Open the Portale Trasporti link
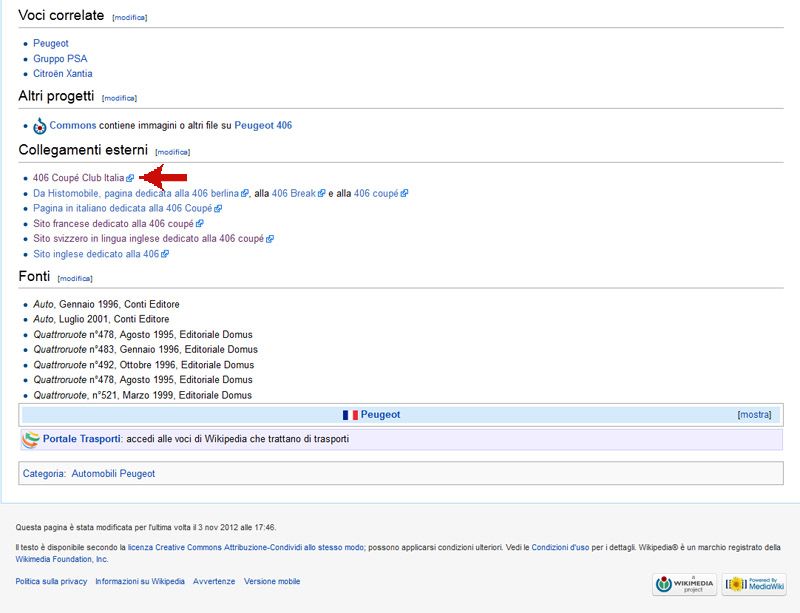Screen dimensions: 800x613 click(82, 439)
